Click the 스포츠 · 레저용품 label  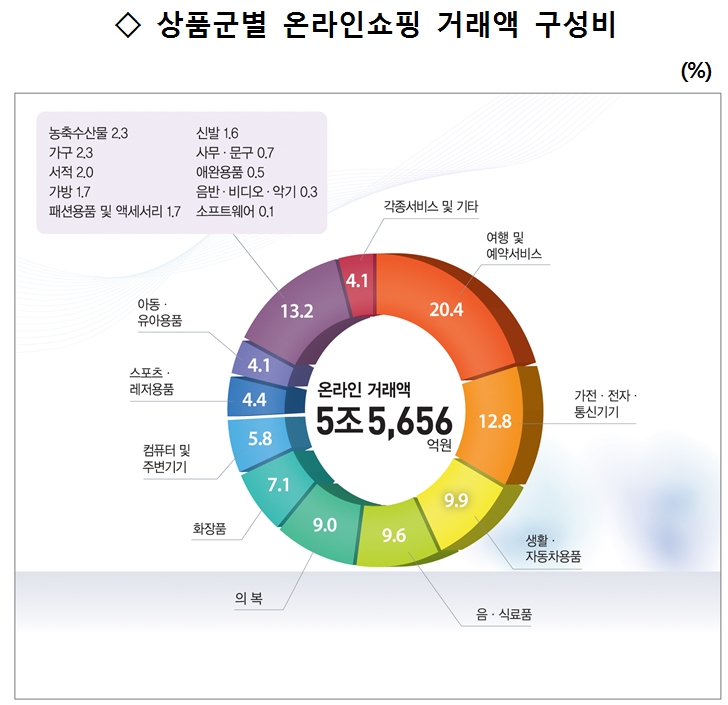(151, 381)
